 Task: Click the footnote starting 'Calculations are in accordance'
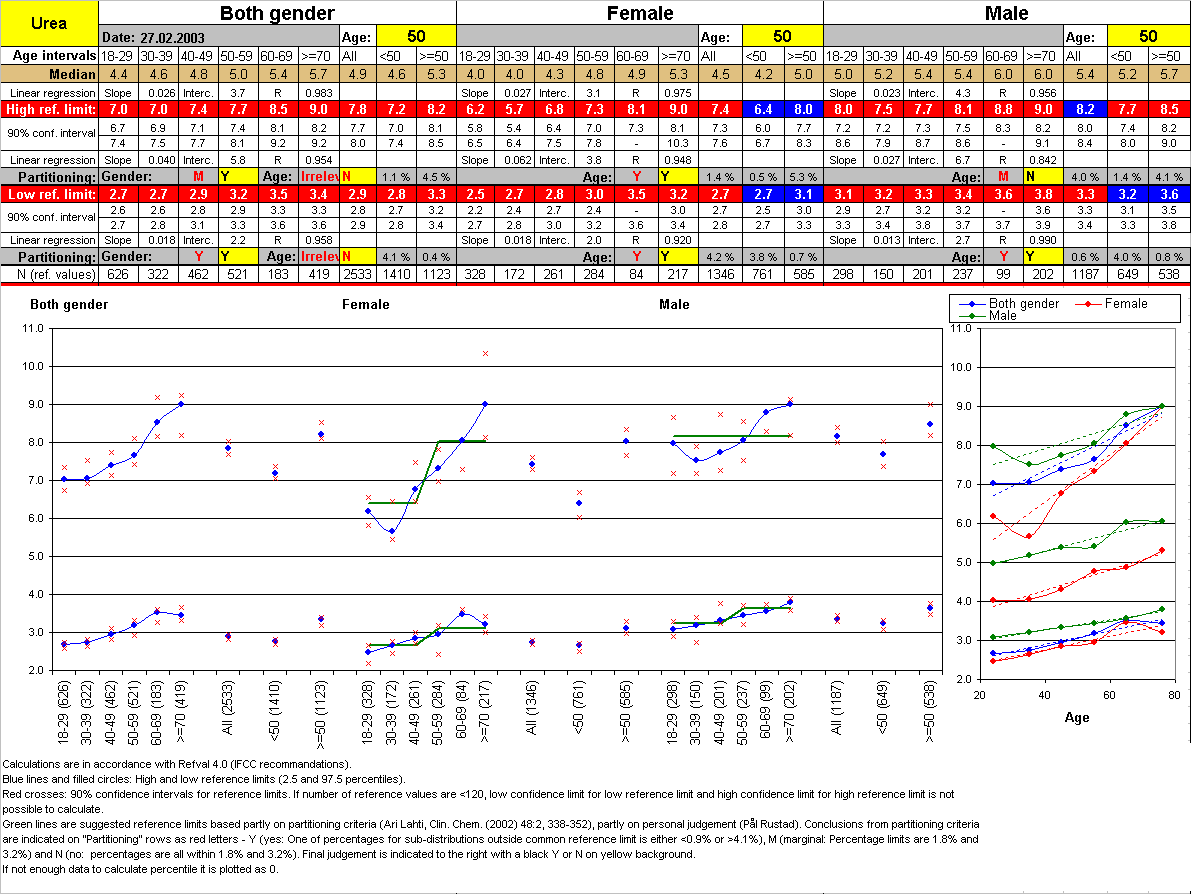tap(177, 764)
